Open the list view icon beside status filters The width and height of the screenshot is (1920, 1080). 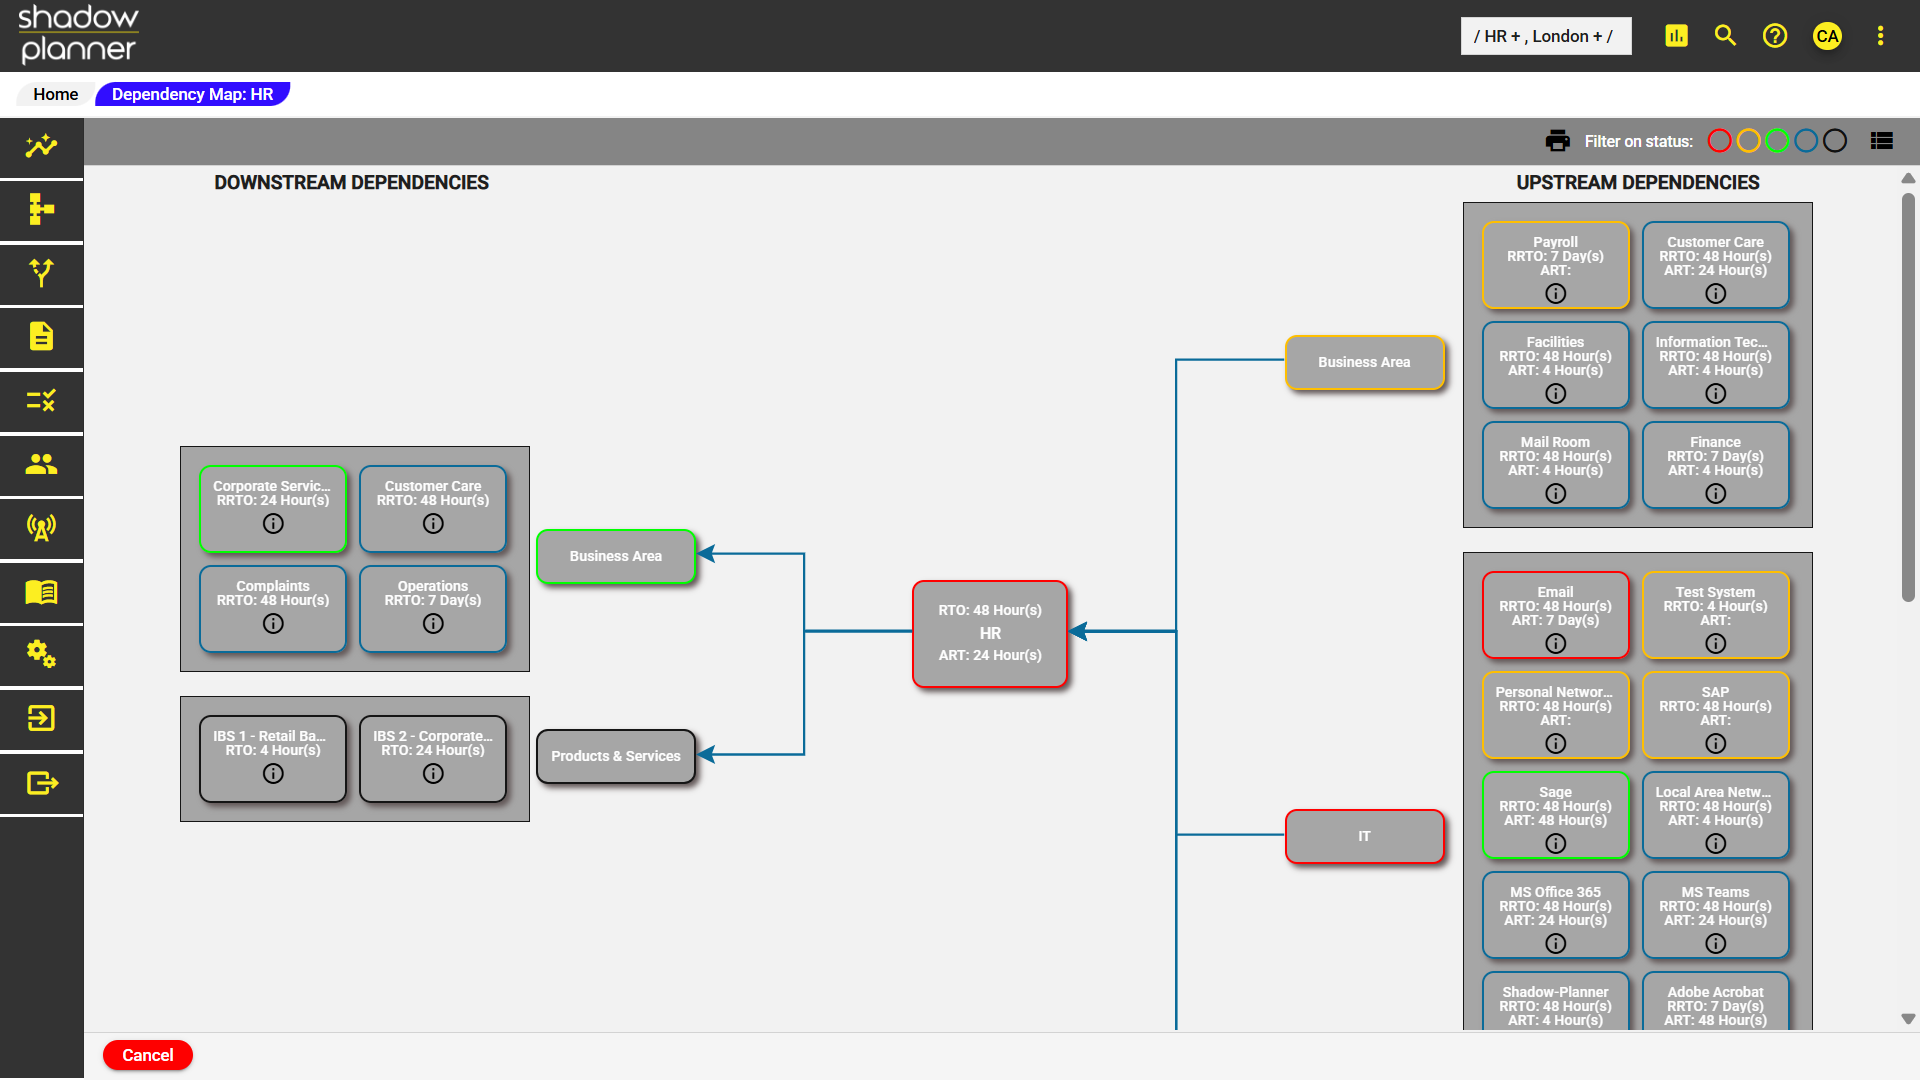tap(1882, 140)
